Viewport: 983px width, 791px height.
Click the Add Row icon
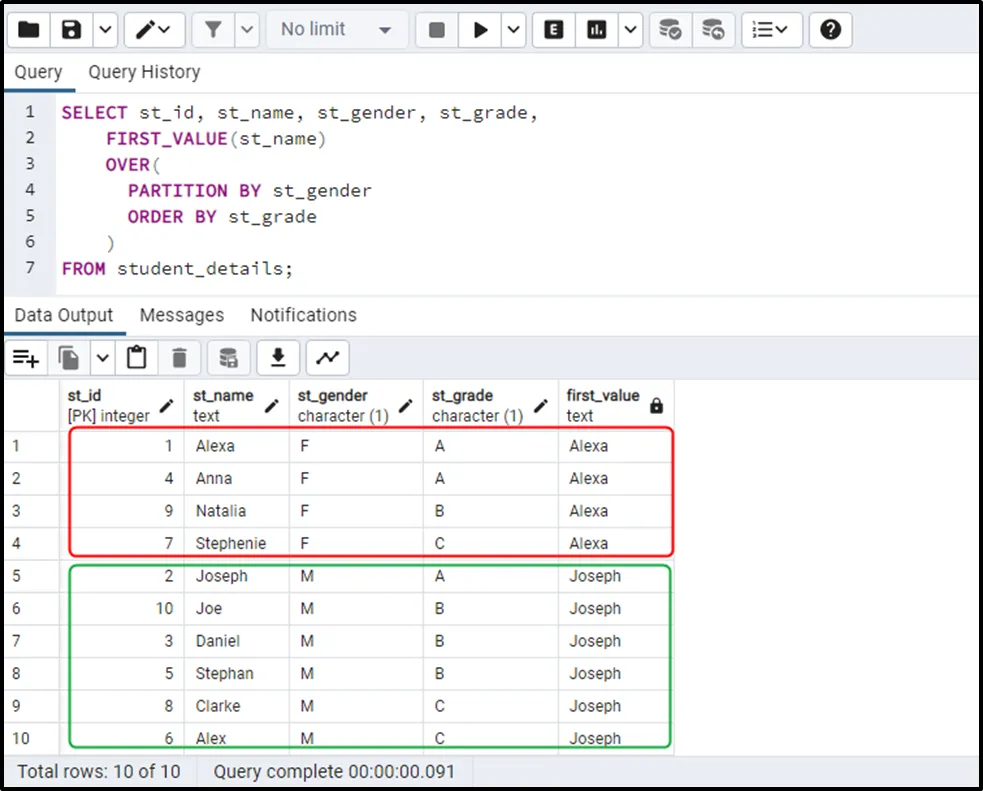[x=26, y=357]
